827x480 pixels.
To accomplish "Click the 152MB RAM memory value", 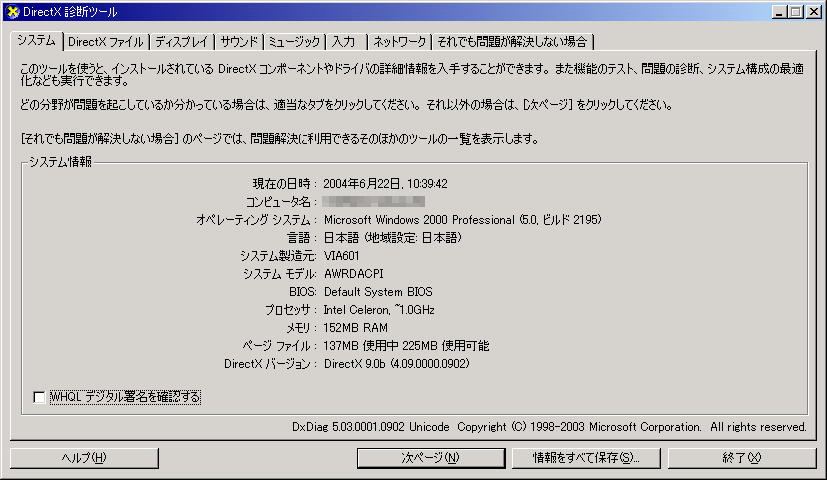I will click(x=355, y=328).
